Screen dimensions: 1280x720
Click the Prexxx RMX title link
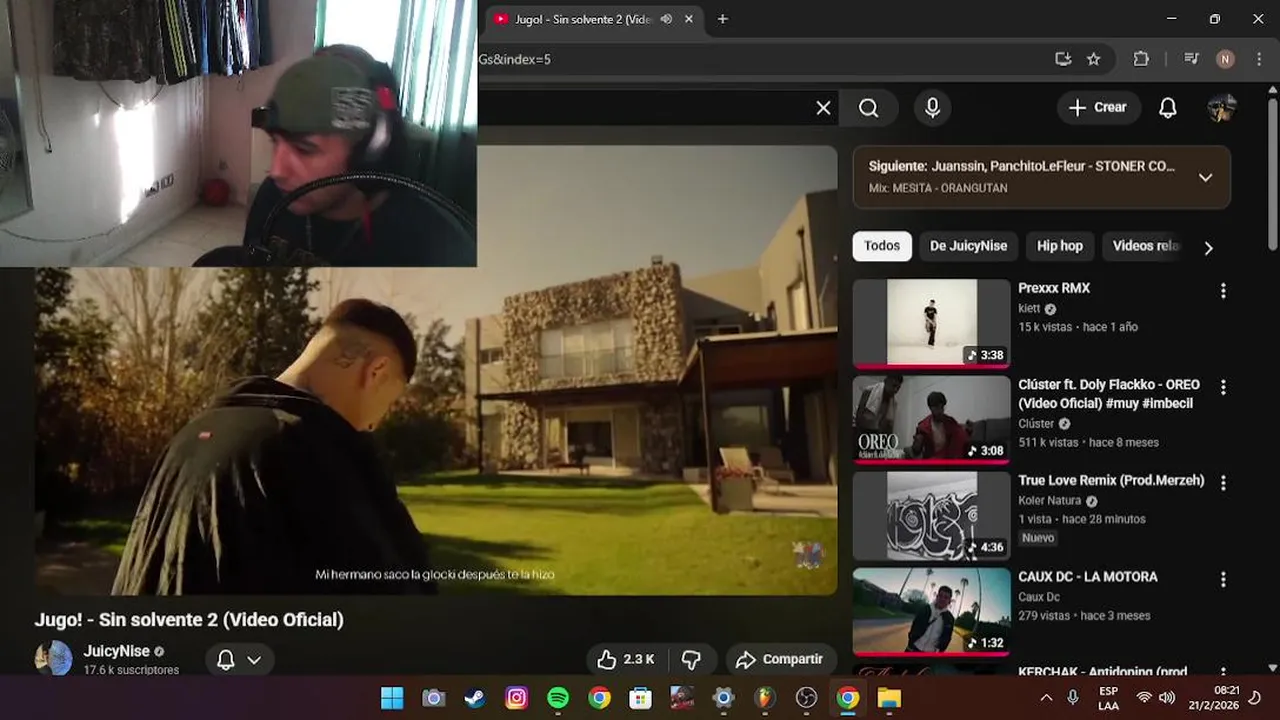pos(1054,288)
